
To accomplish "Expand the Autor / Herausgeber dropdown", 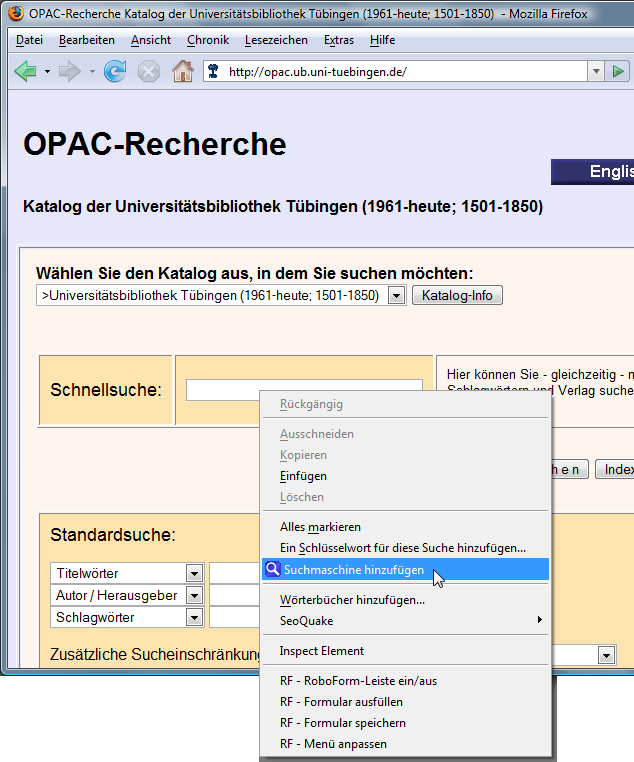I will (x=194, y=595).
